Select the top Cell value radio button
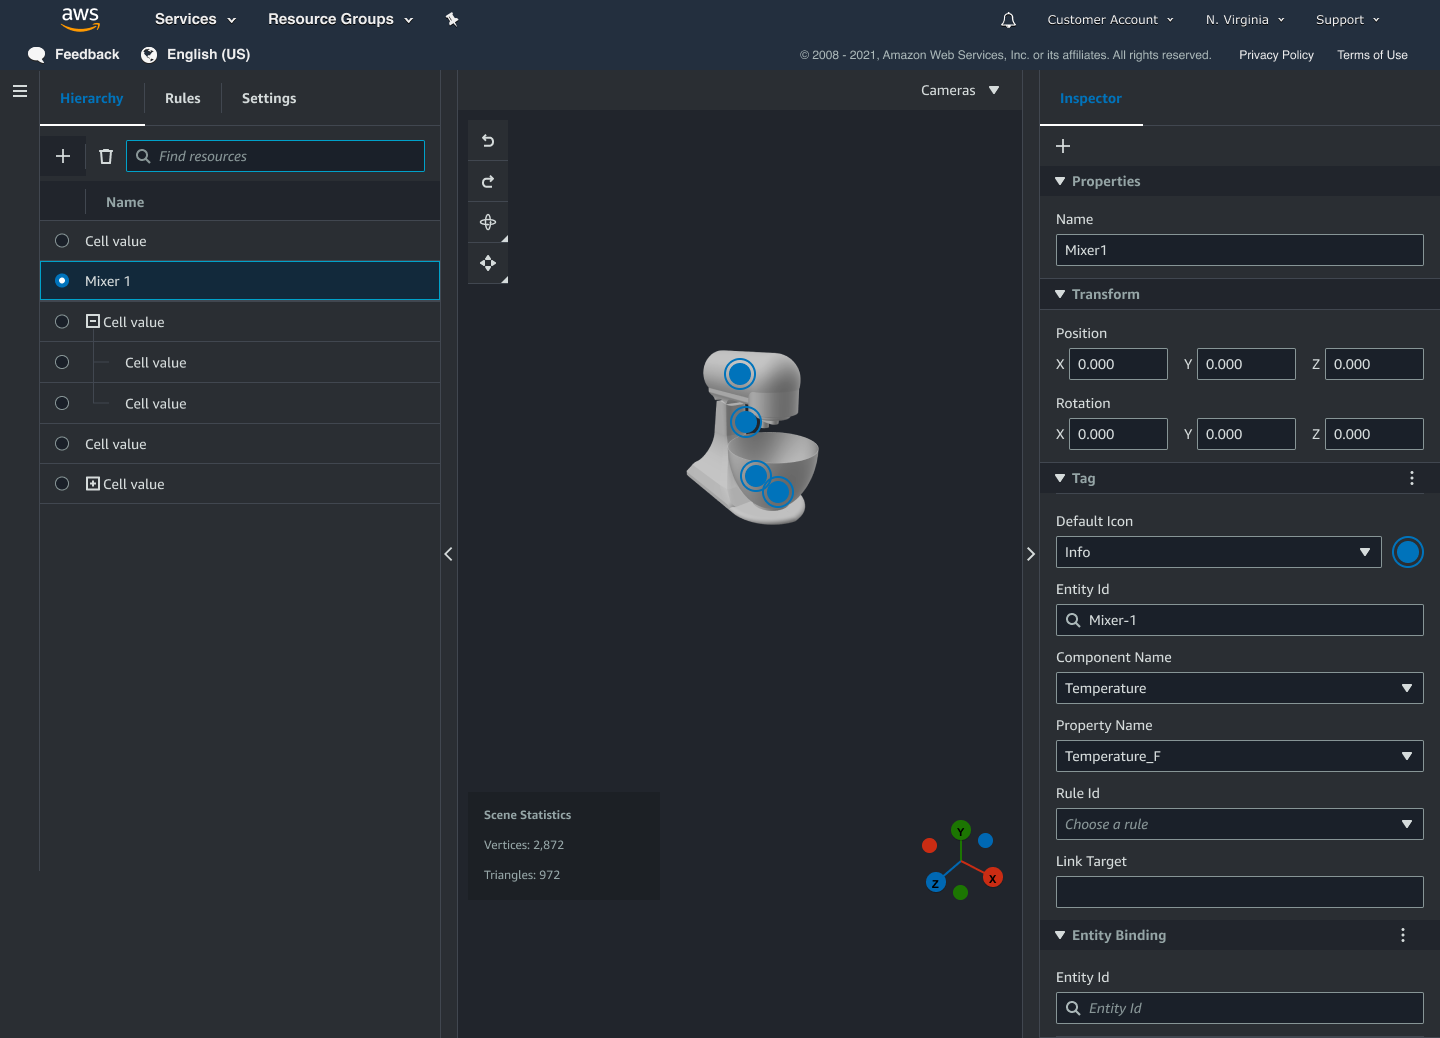Image resolution: width=1440 pixels, height=1038 pixels. point(61,240)
